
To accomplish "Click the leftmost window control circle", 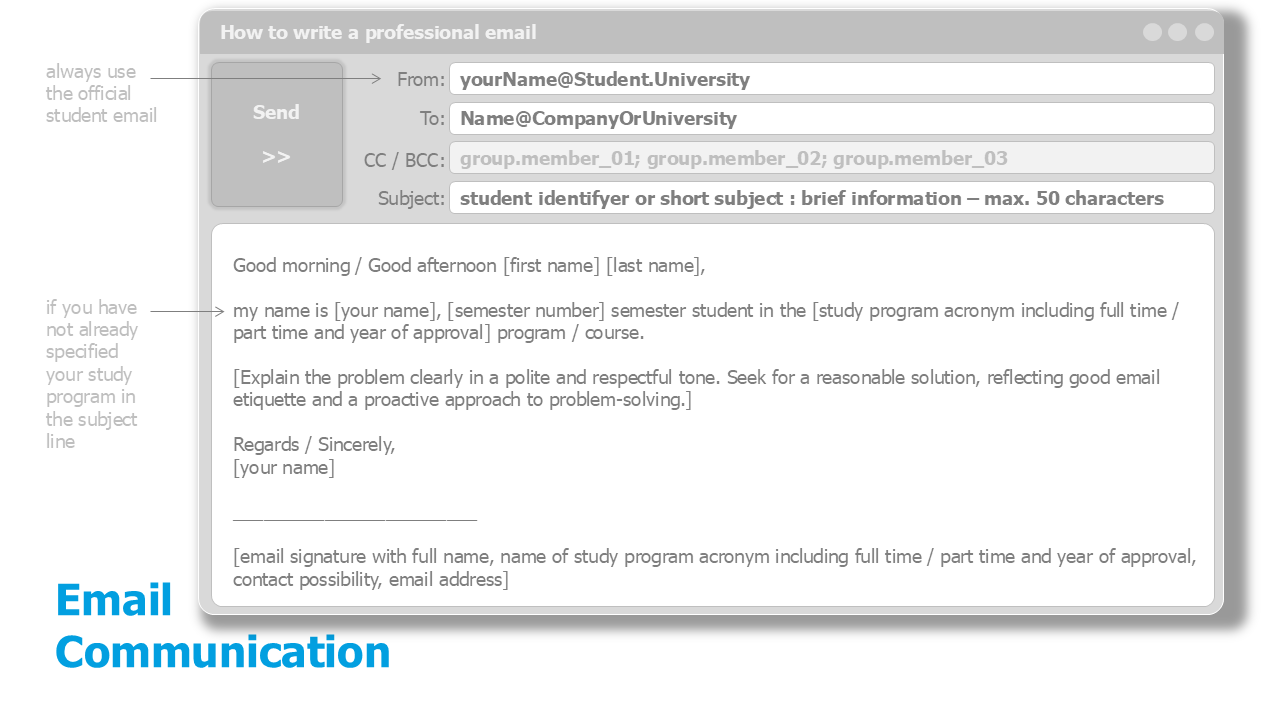I will [x=1152, y=32].
